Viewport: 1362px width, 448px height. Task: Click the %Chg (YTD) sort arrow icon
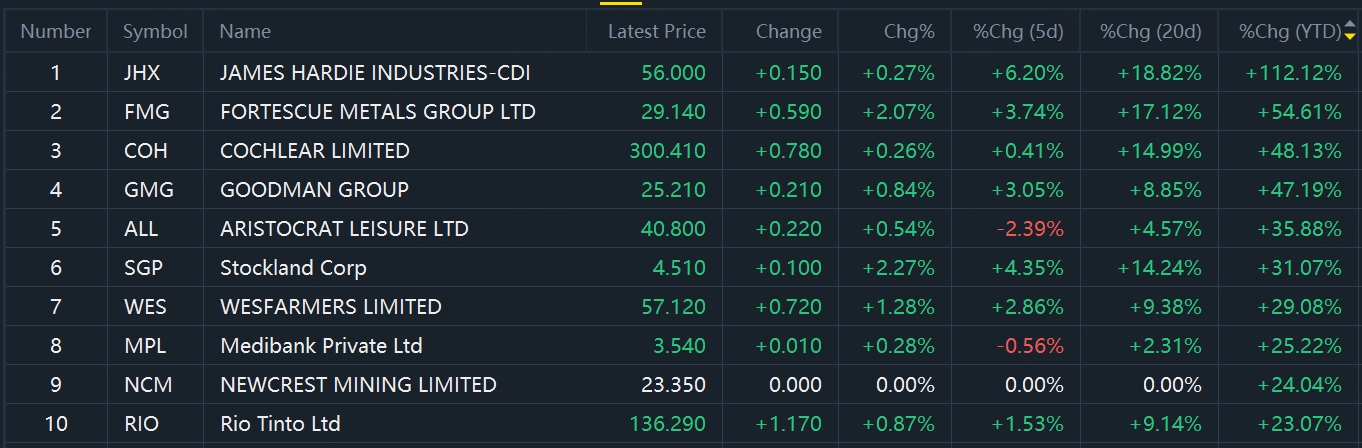pyautogui.click(x=1350, y=32)
